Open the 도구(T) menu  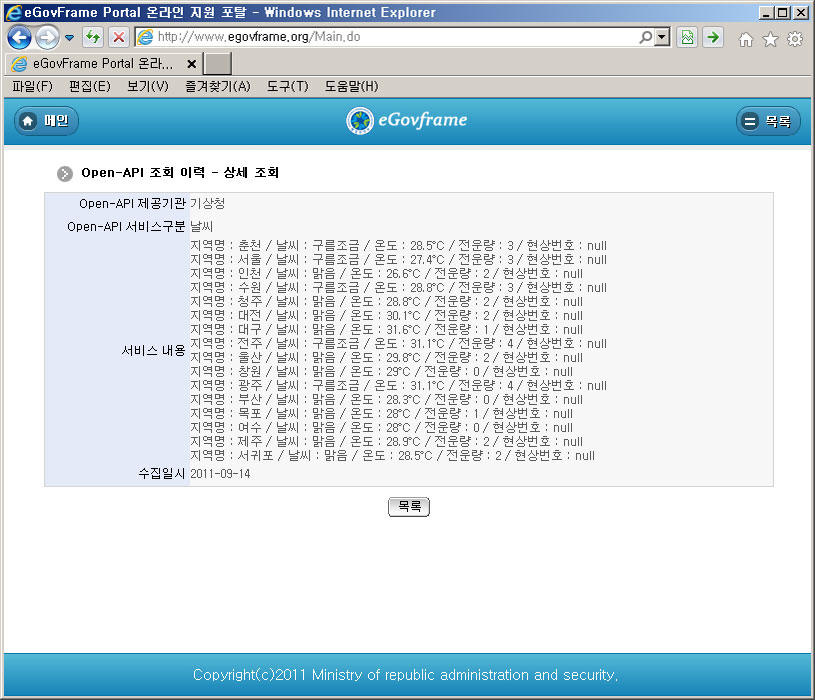(287, 86)
